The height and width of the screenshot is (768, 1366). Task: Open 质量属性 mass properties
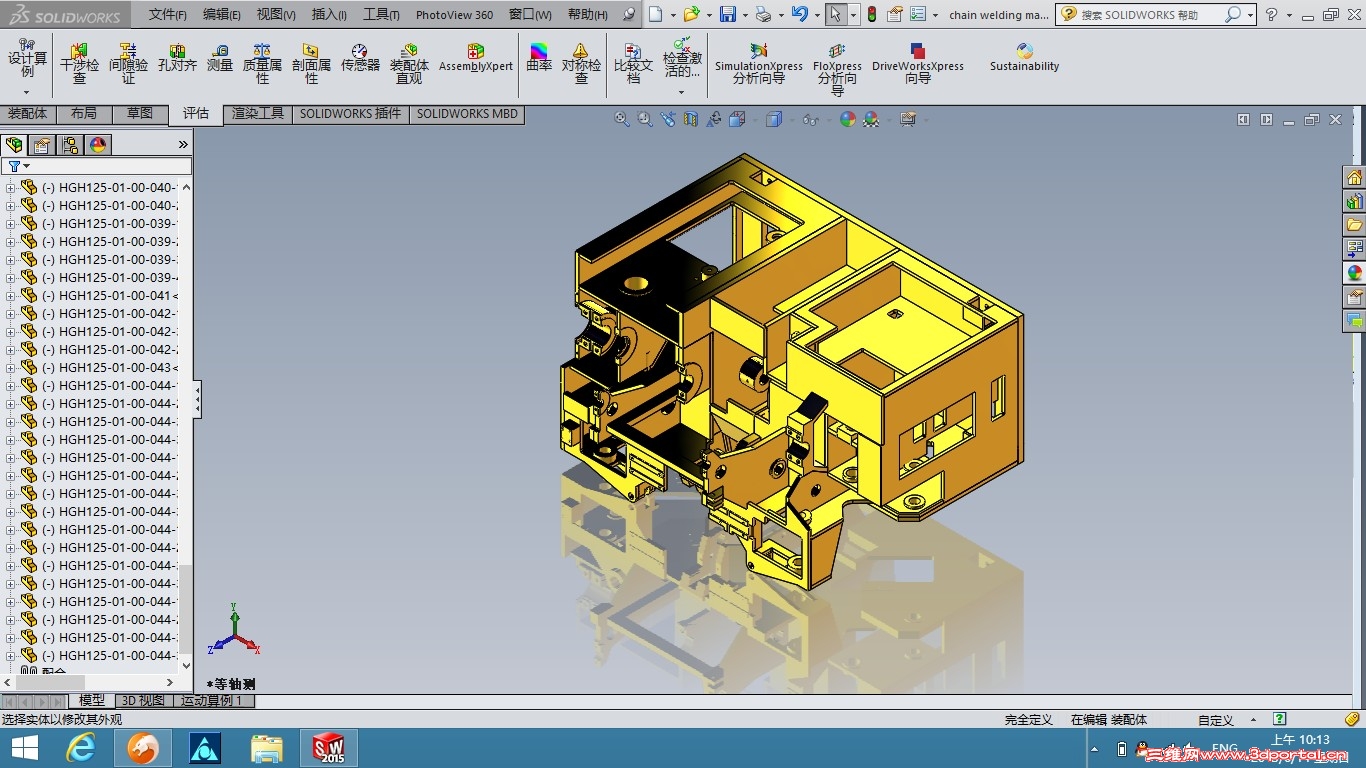262,63
